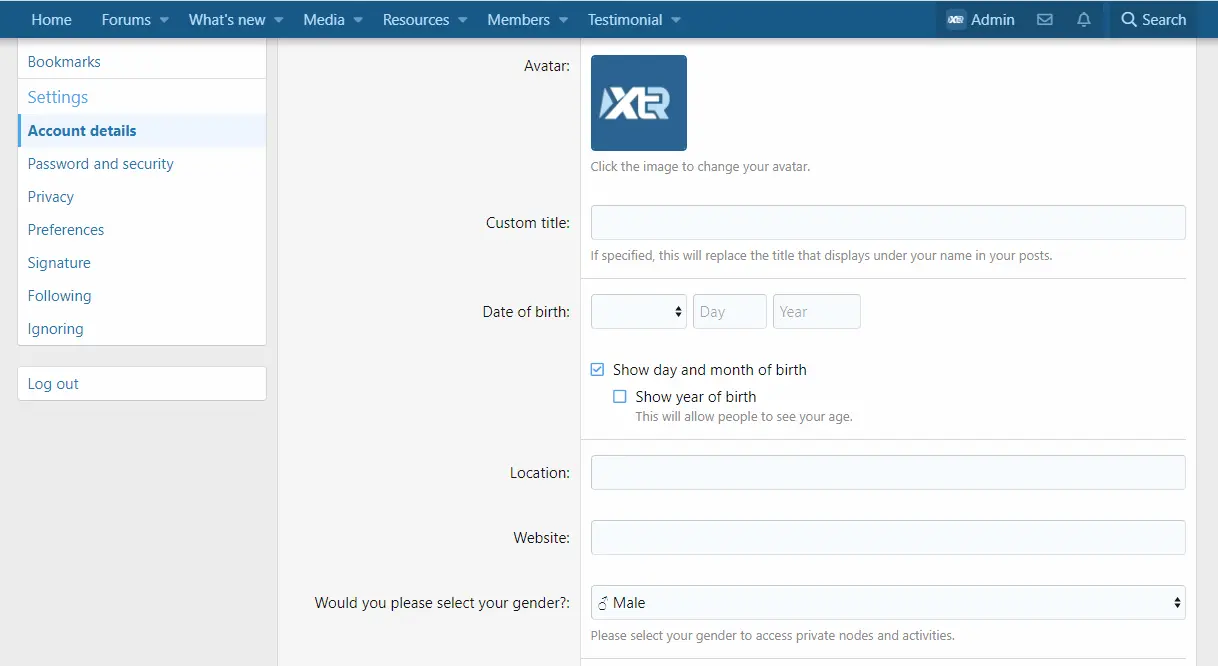Focus the Day of birth field
Screen dimensions: 1218x666
(730, 312)
